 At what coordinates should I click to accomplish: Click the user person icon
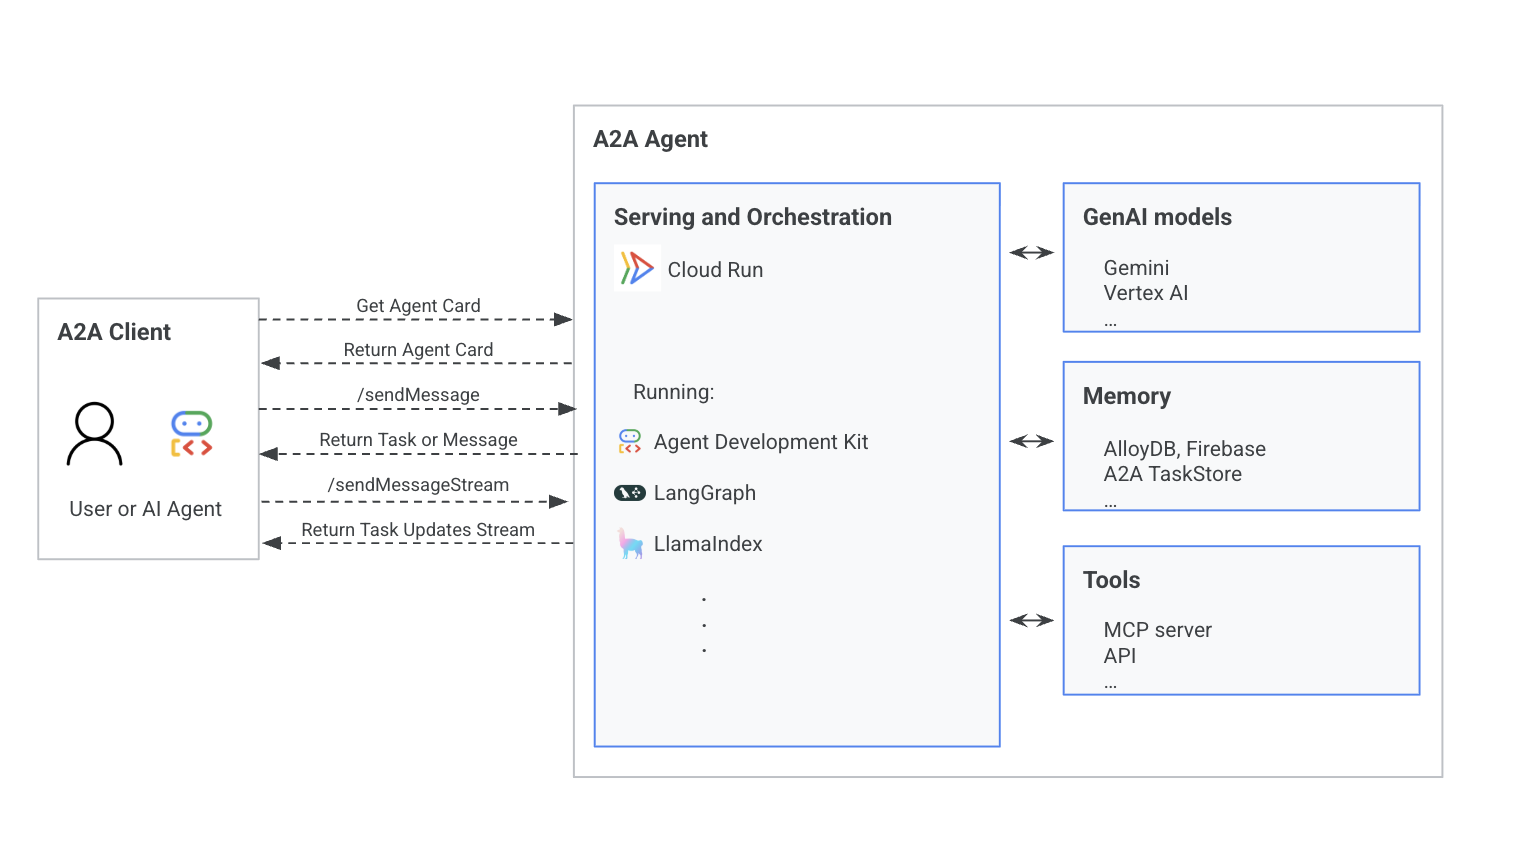point(94,432)
